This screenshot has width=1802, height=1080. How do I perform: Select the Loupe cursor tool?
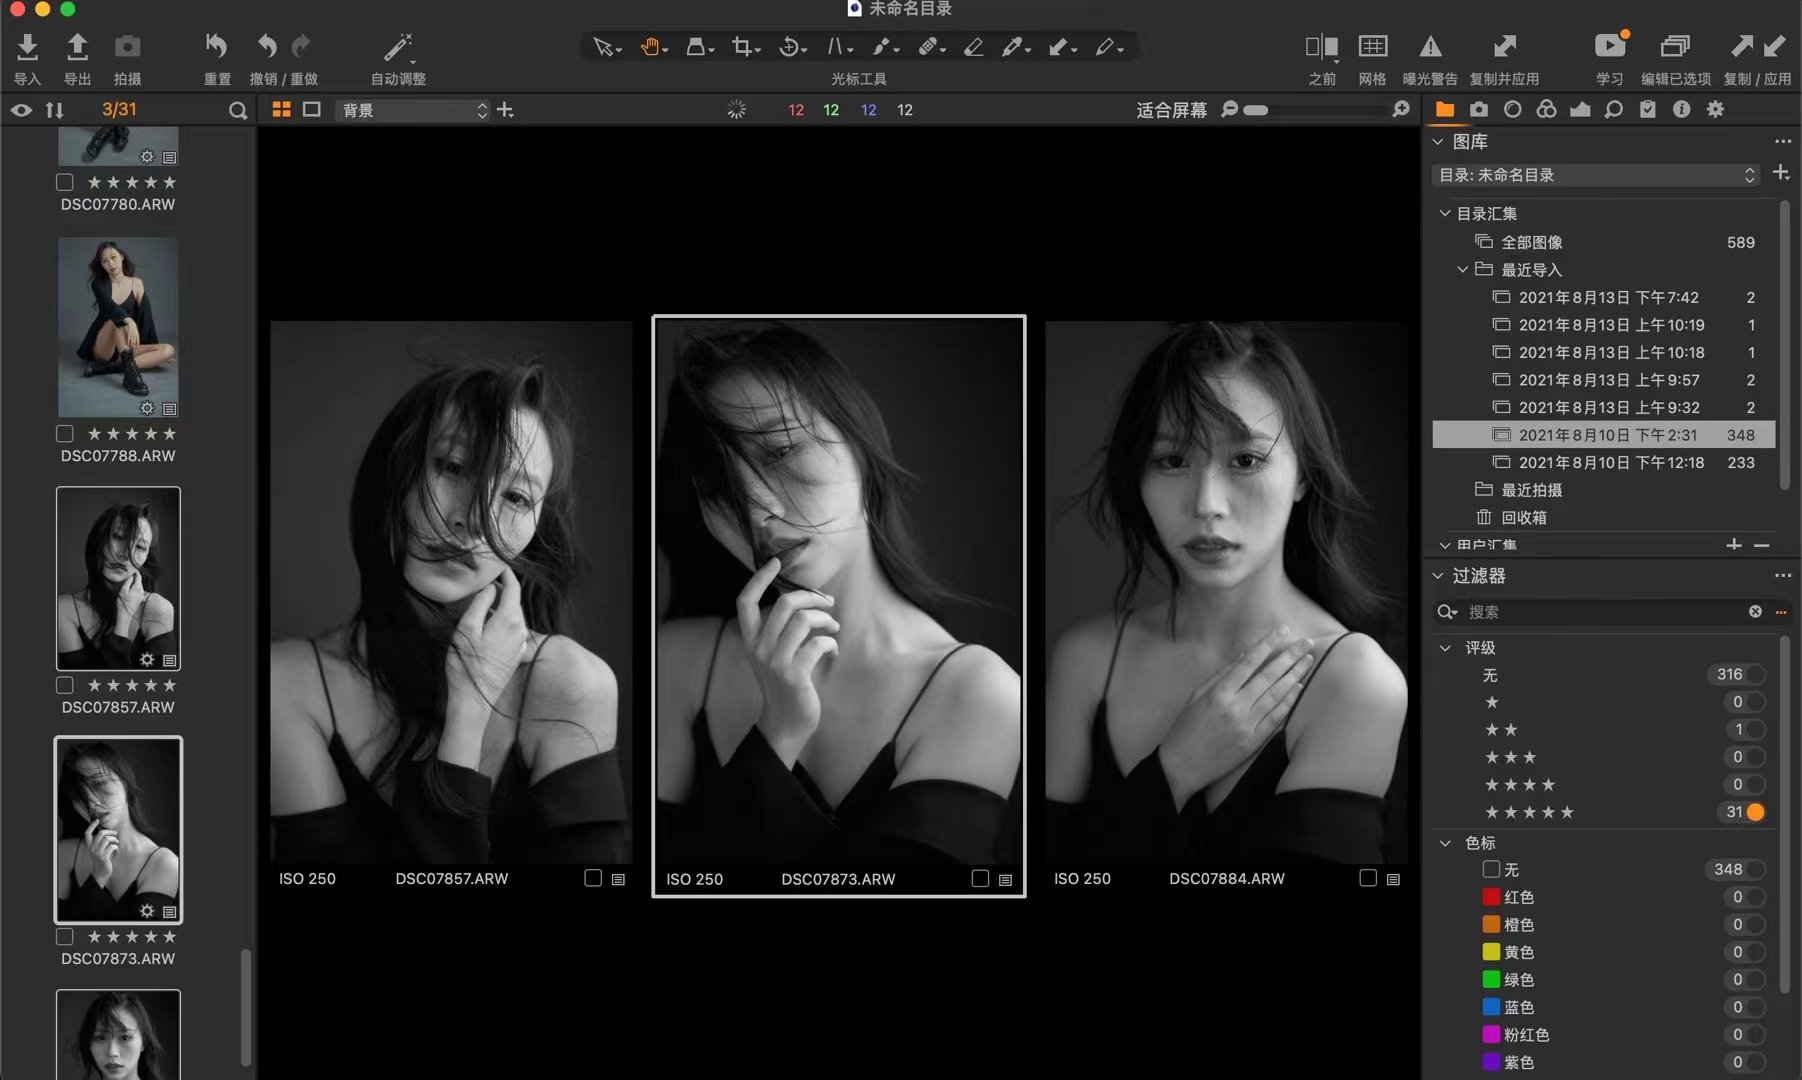point(699,47)
